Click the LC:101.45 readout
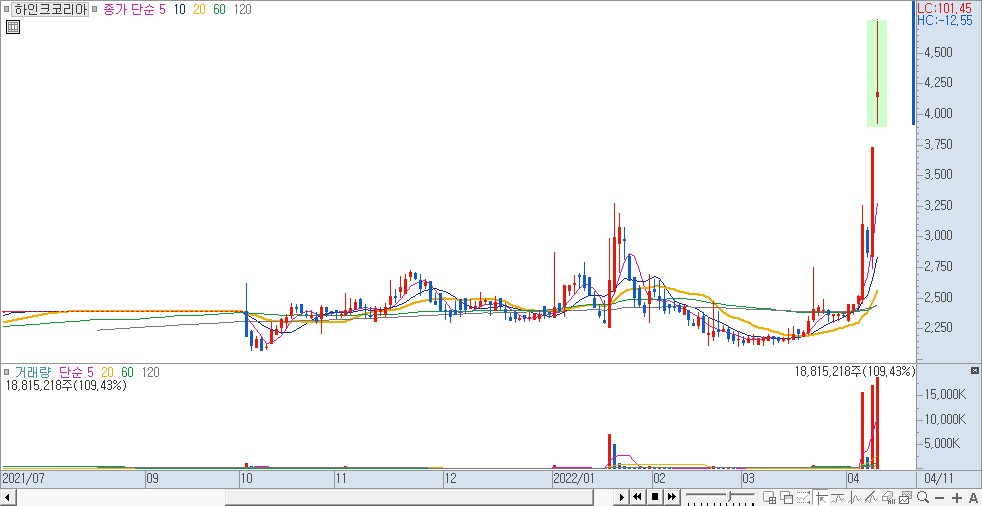This screenshot has width=982, height=506. 944,8
